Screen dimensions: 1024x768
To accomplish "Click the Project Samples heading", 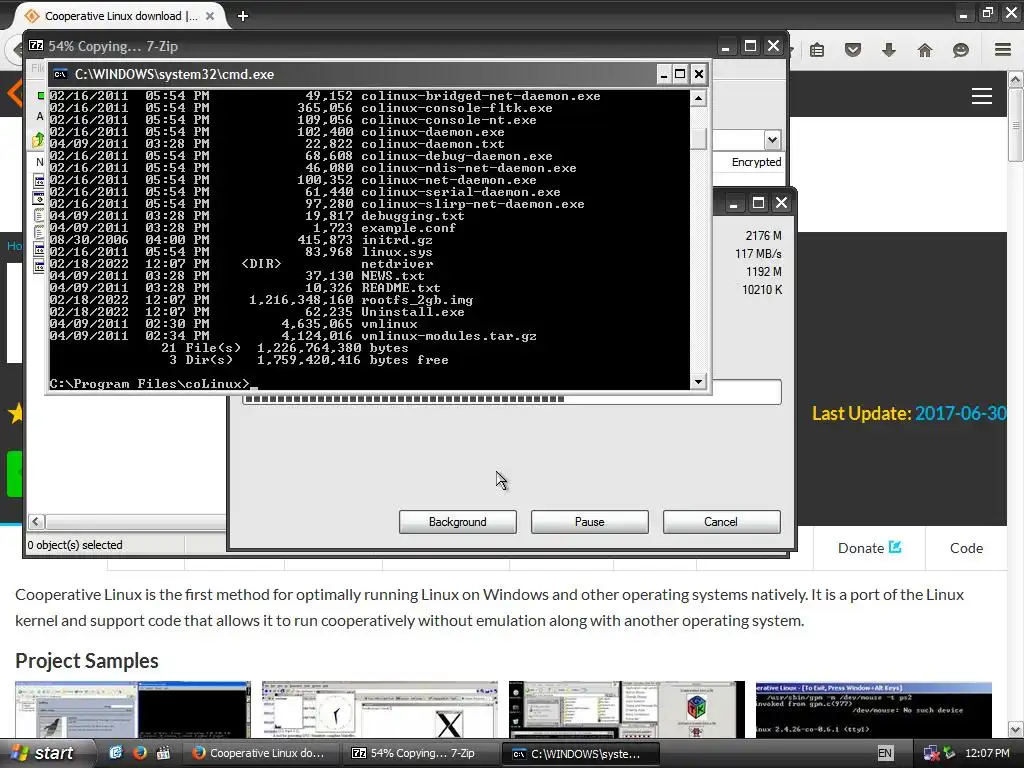I will click(x=87, y=661).
